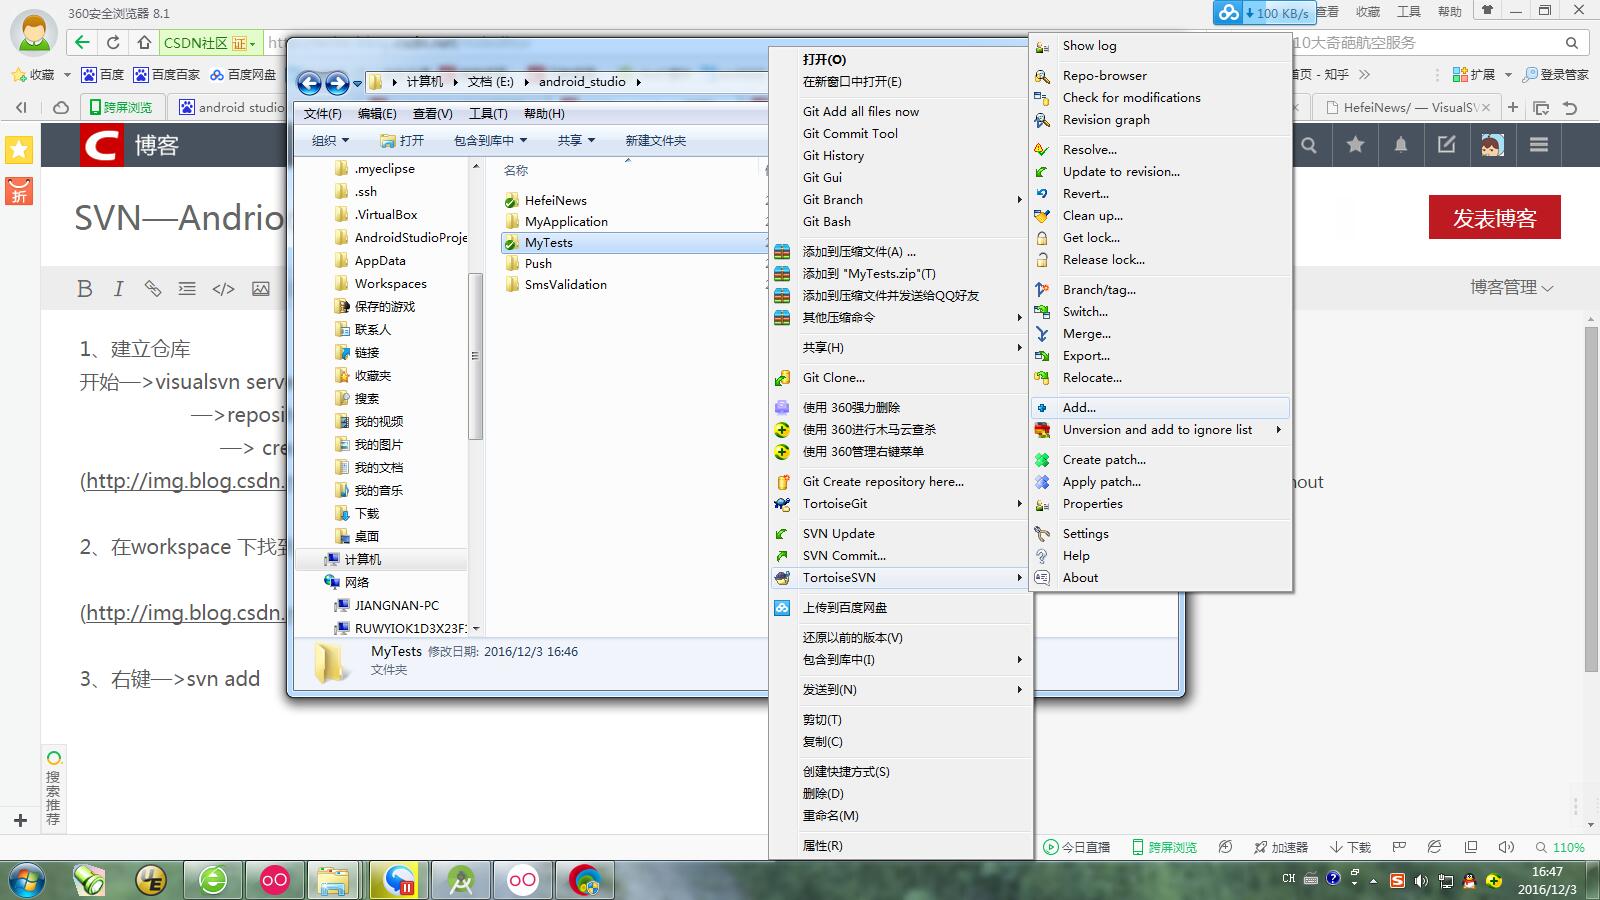Click the CSDN notification bell icon
The image size is (1600, 900).
[1400, 146]
